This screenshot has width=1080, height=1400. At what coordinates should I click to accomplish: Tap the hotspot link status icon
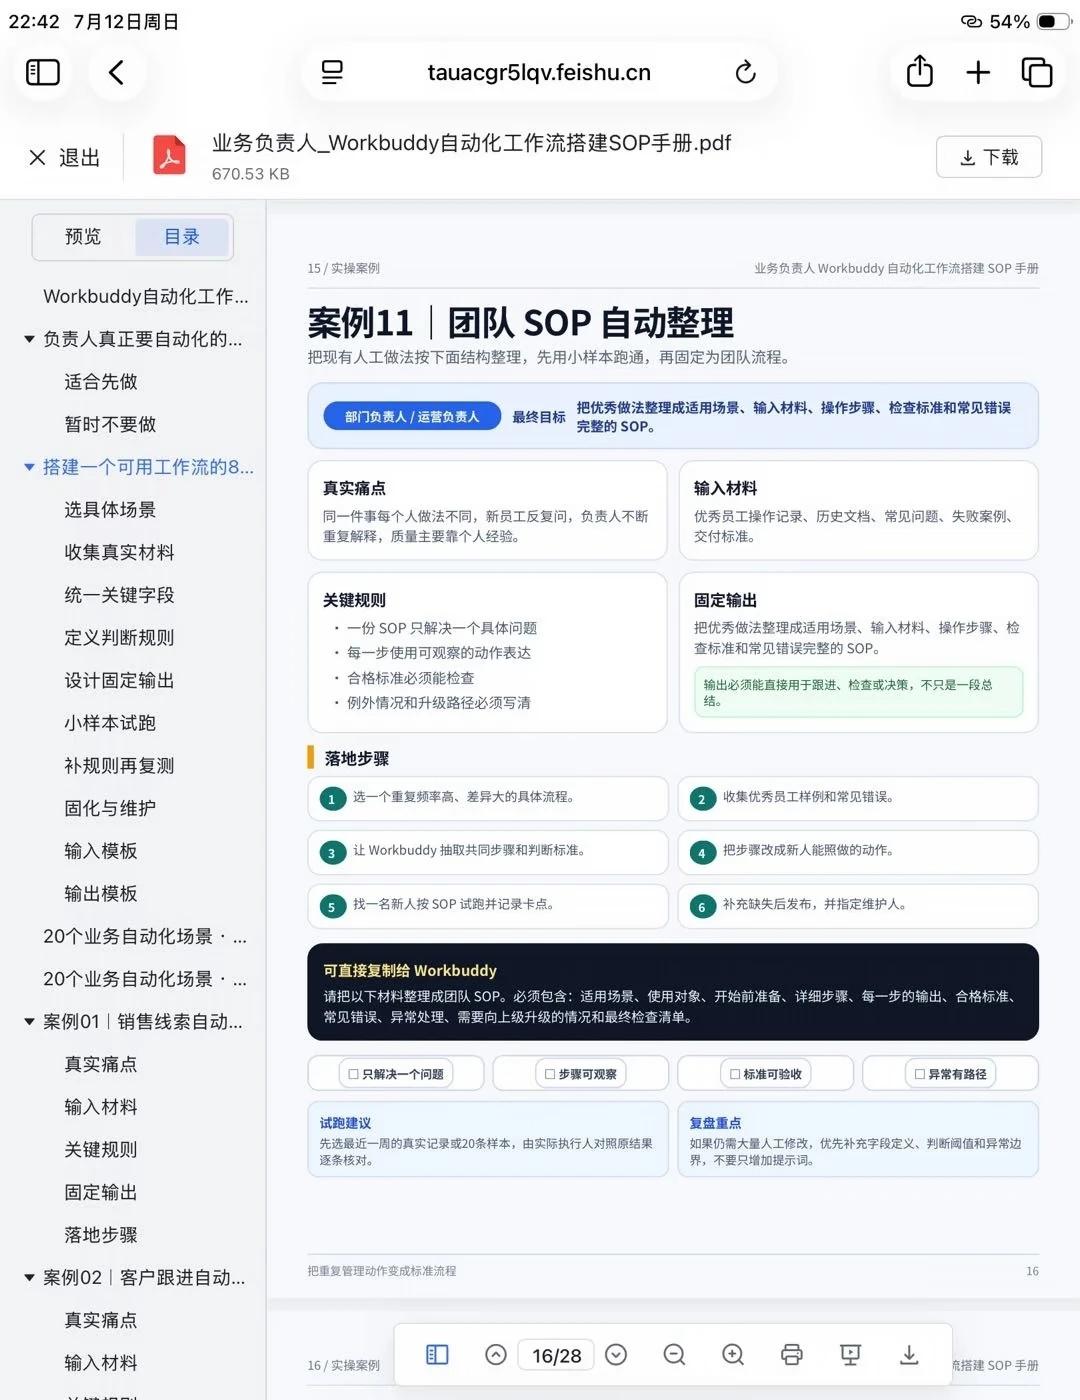coord(971,21)
